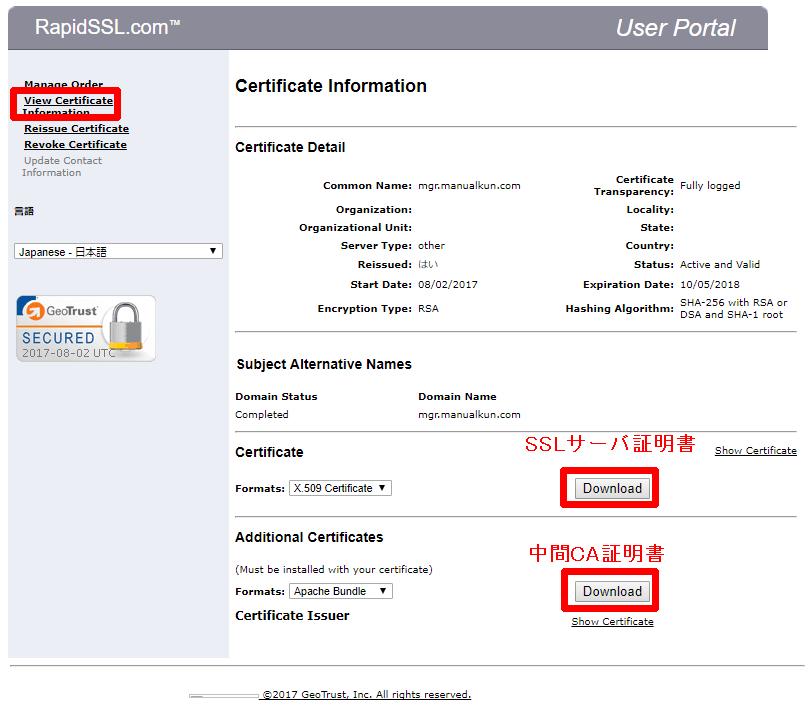Open the Apache Bundle format dropdown
Viewport: 809px width, 711px height.
click(341, 591)
